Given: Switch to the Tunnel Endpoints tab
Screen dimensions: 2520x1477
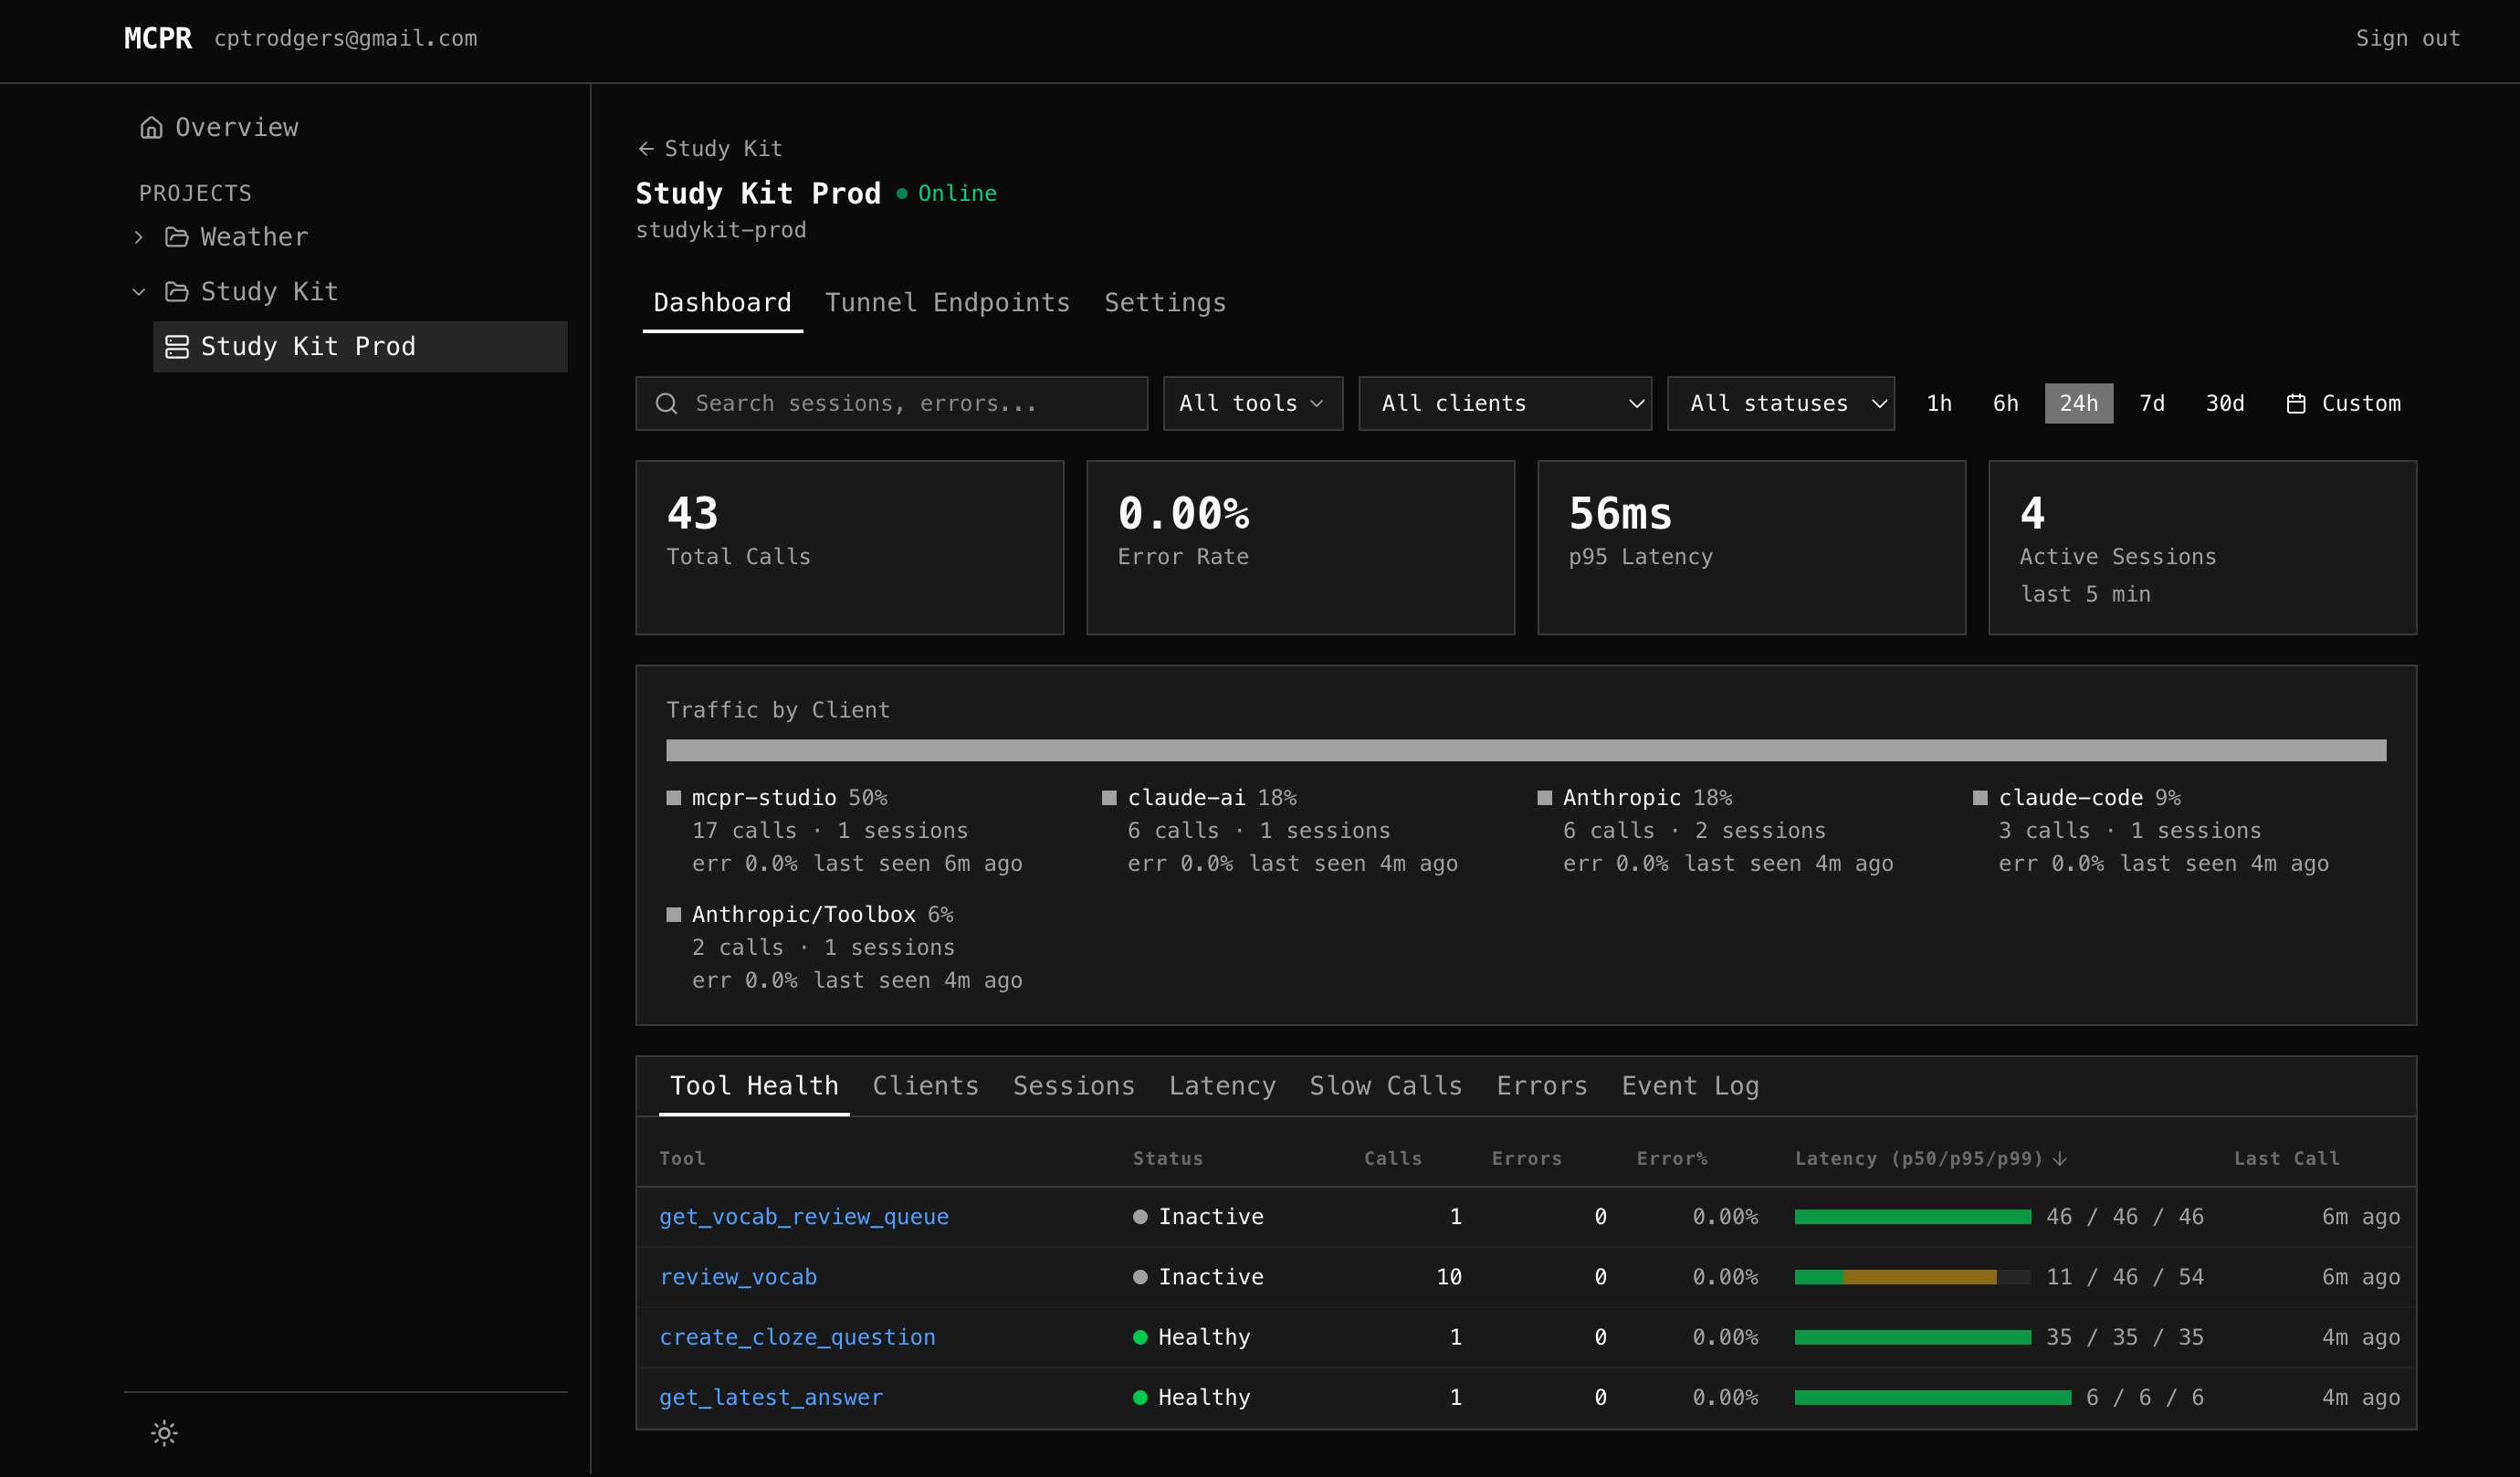Looking at the screenshot, I should 947,303.
